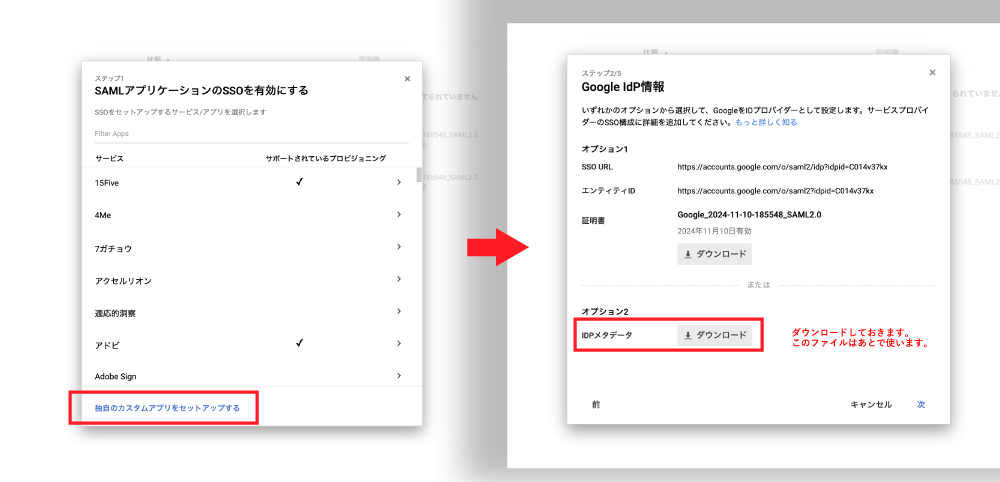The image size is (1000, 482).
Task: Open the Adobe Sign service chevron
Action: point(399,376)
